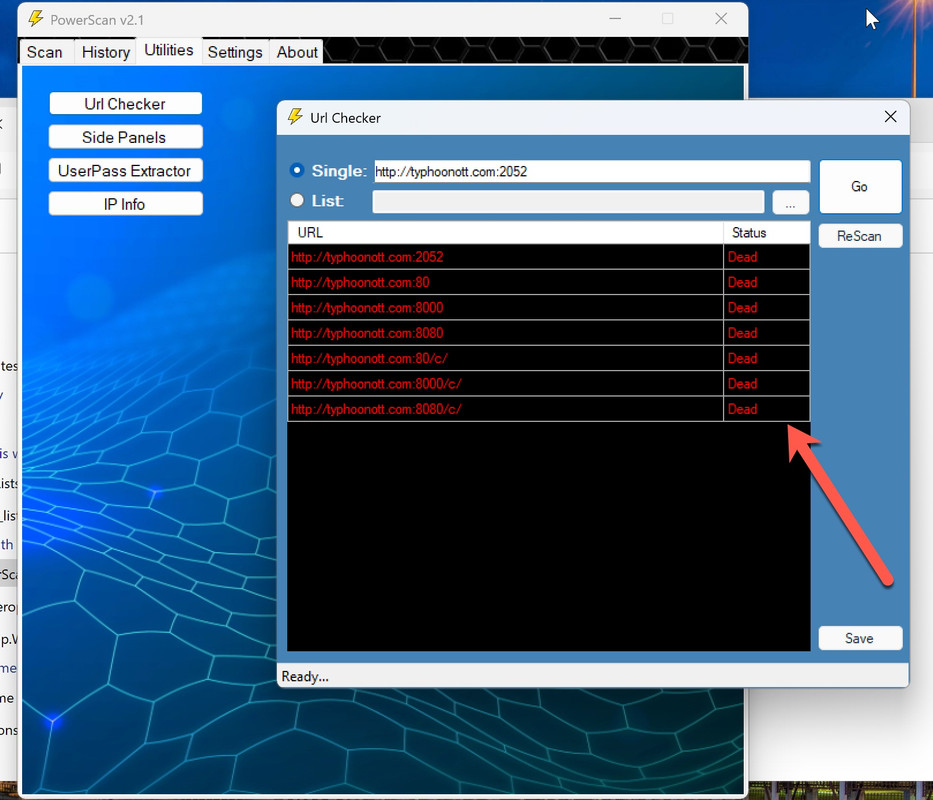933x800 pixels.
Task: Select row http://typhoonott.com:80/c/
Action: [x=549, y=358]
